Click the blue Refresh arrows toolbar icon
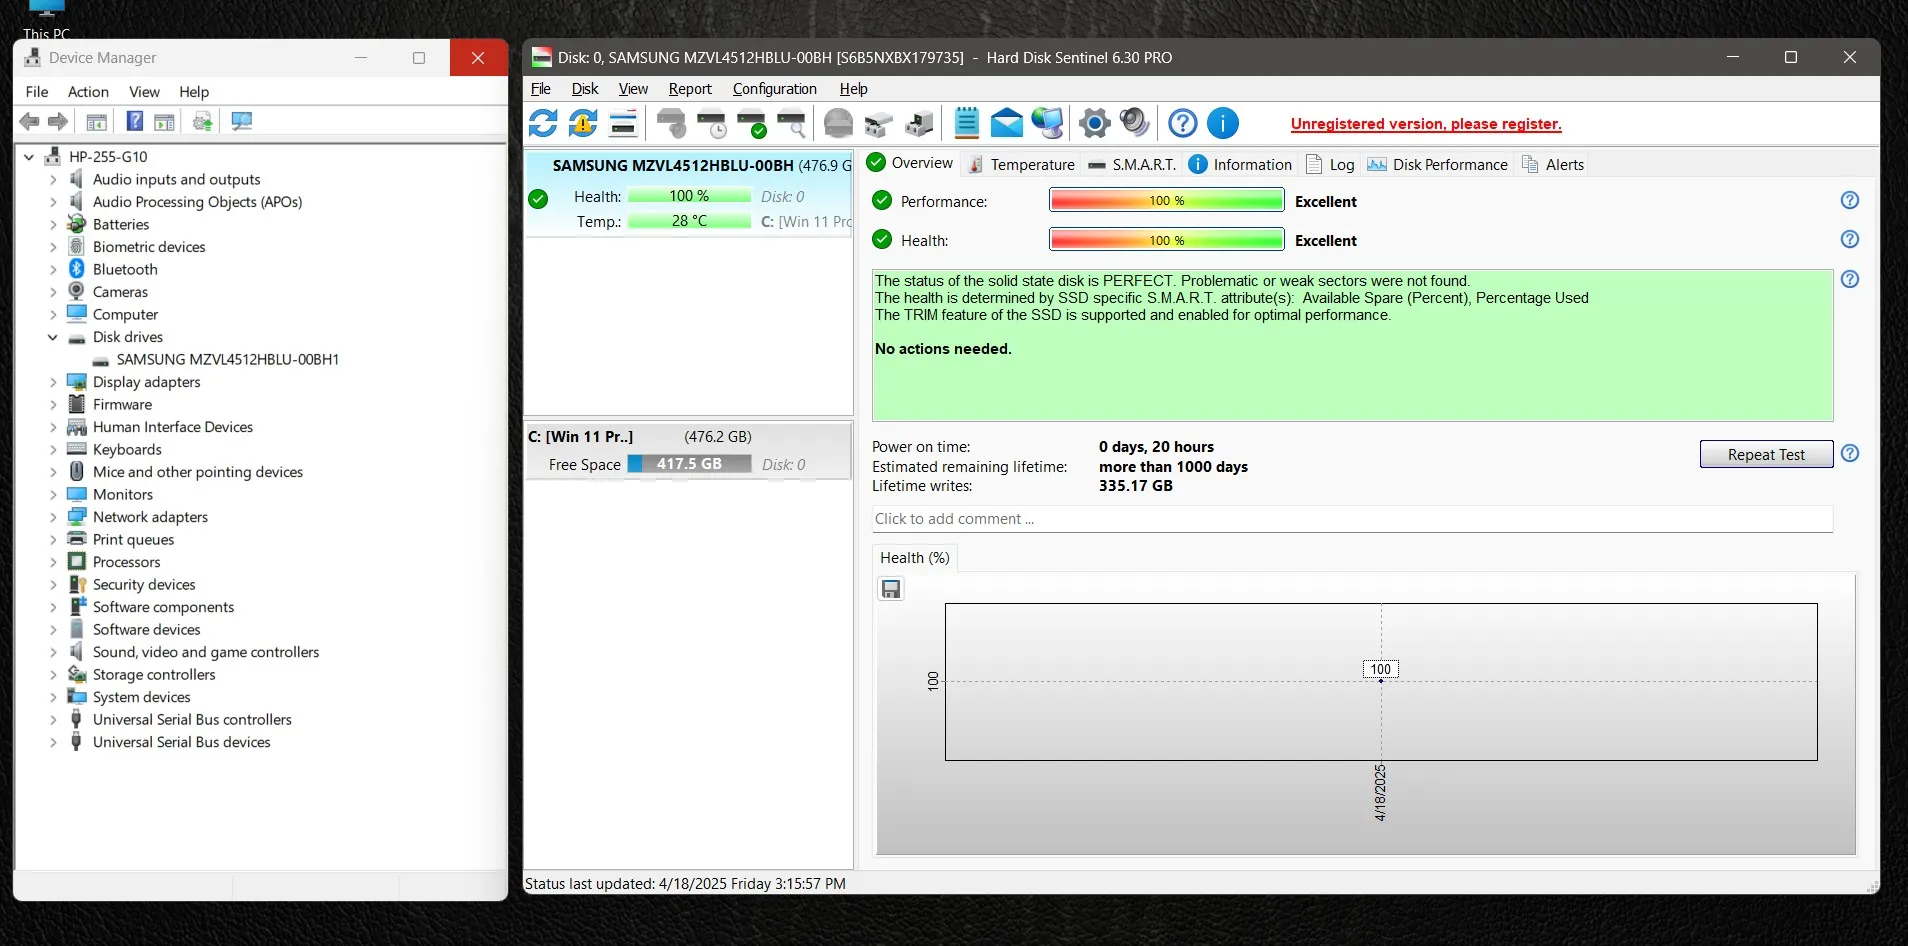 543,123
